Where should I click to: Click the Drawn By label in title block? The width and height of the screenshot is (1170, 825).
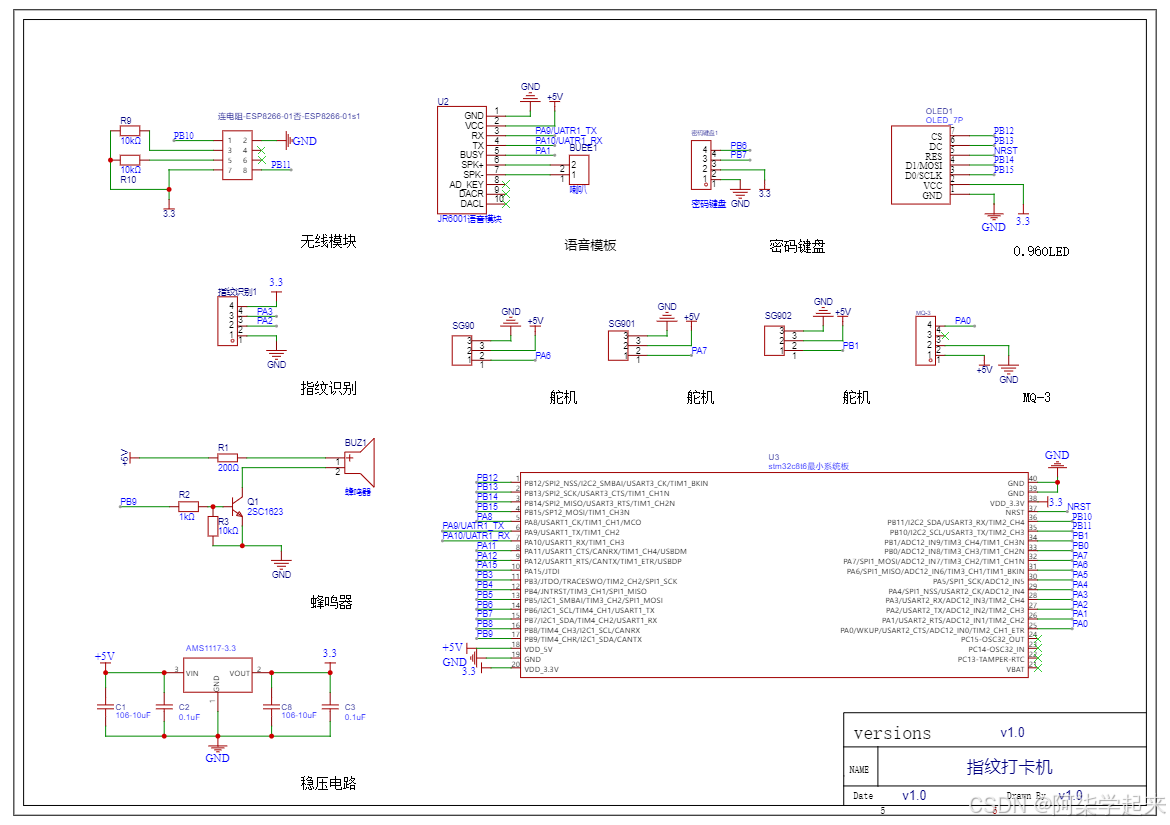1026,796
